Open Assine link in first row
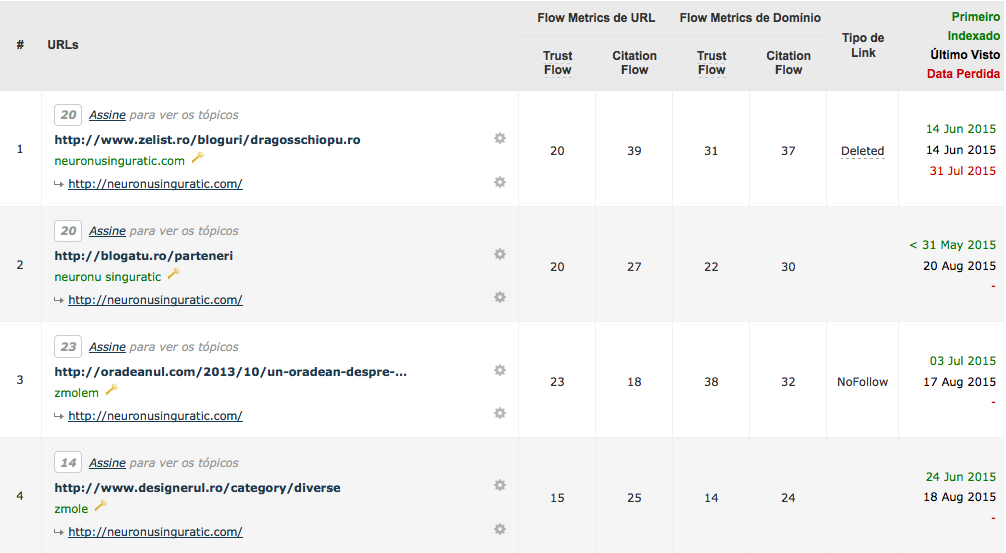 pos(107,115)
